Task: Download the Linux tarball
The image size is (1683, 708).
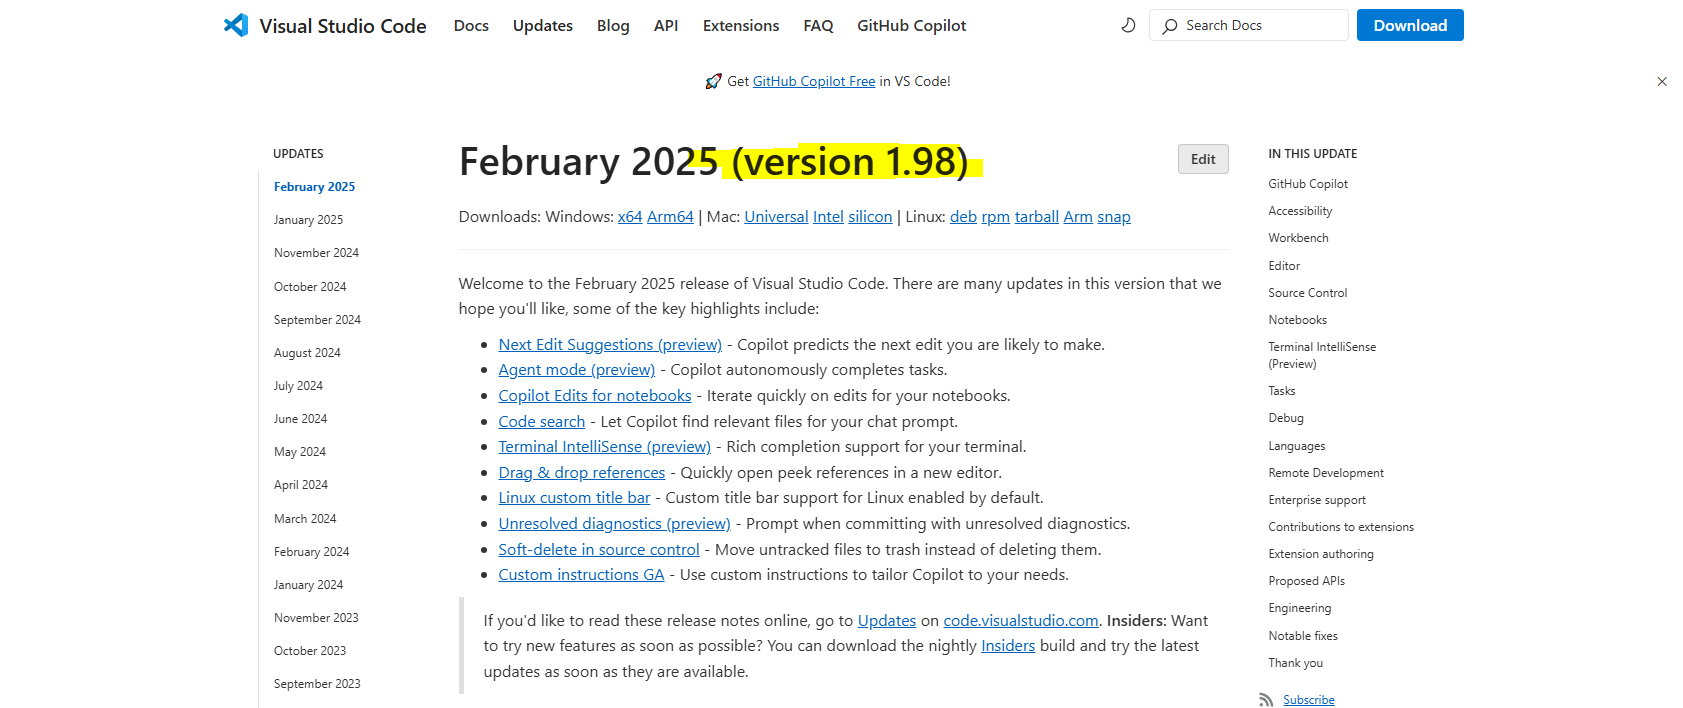Action: tap(1036, 217)
